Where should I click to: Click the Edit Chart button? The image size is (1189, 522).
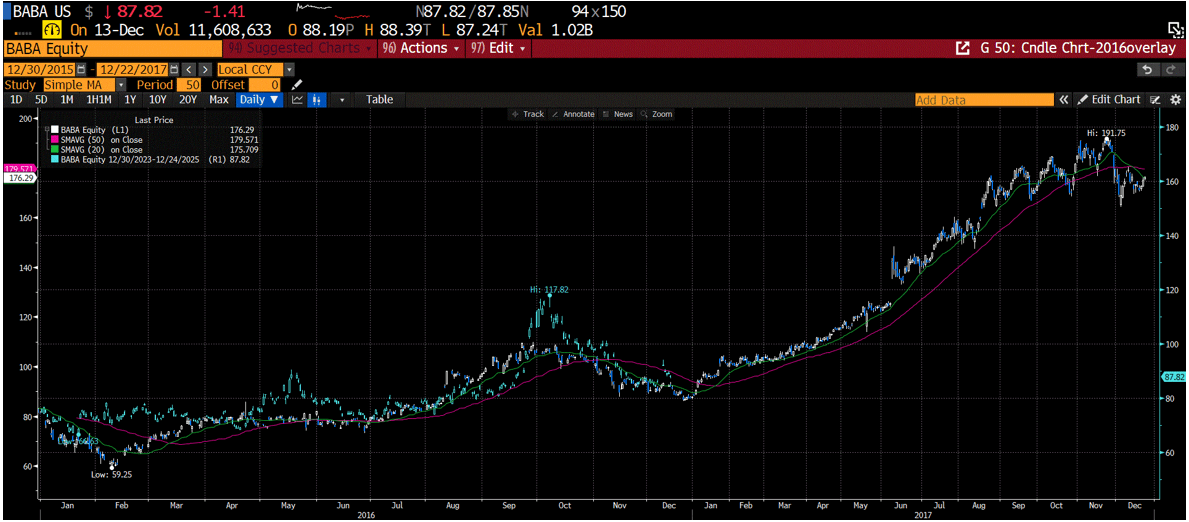click(x=1109, y=99)
